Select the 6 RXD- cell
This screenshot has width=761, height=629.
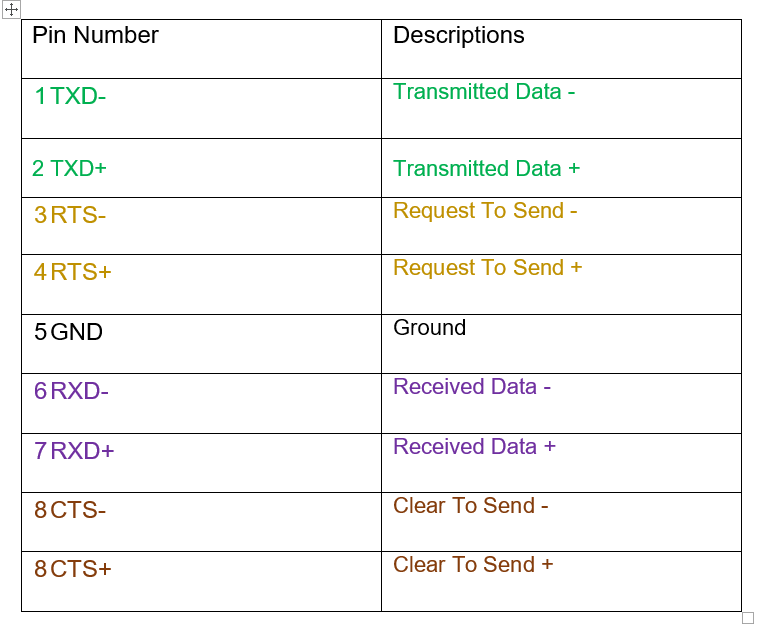[x=201, y=404]
